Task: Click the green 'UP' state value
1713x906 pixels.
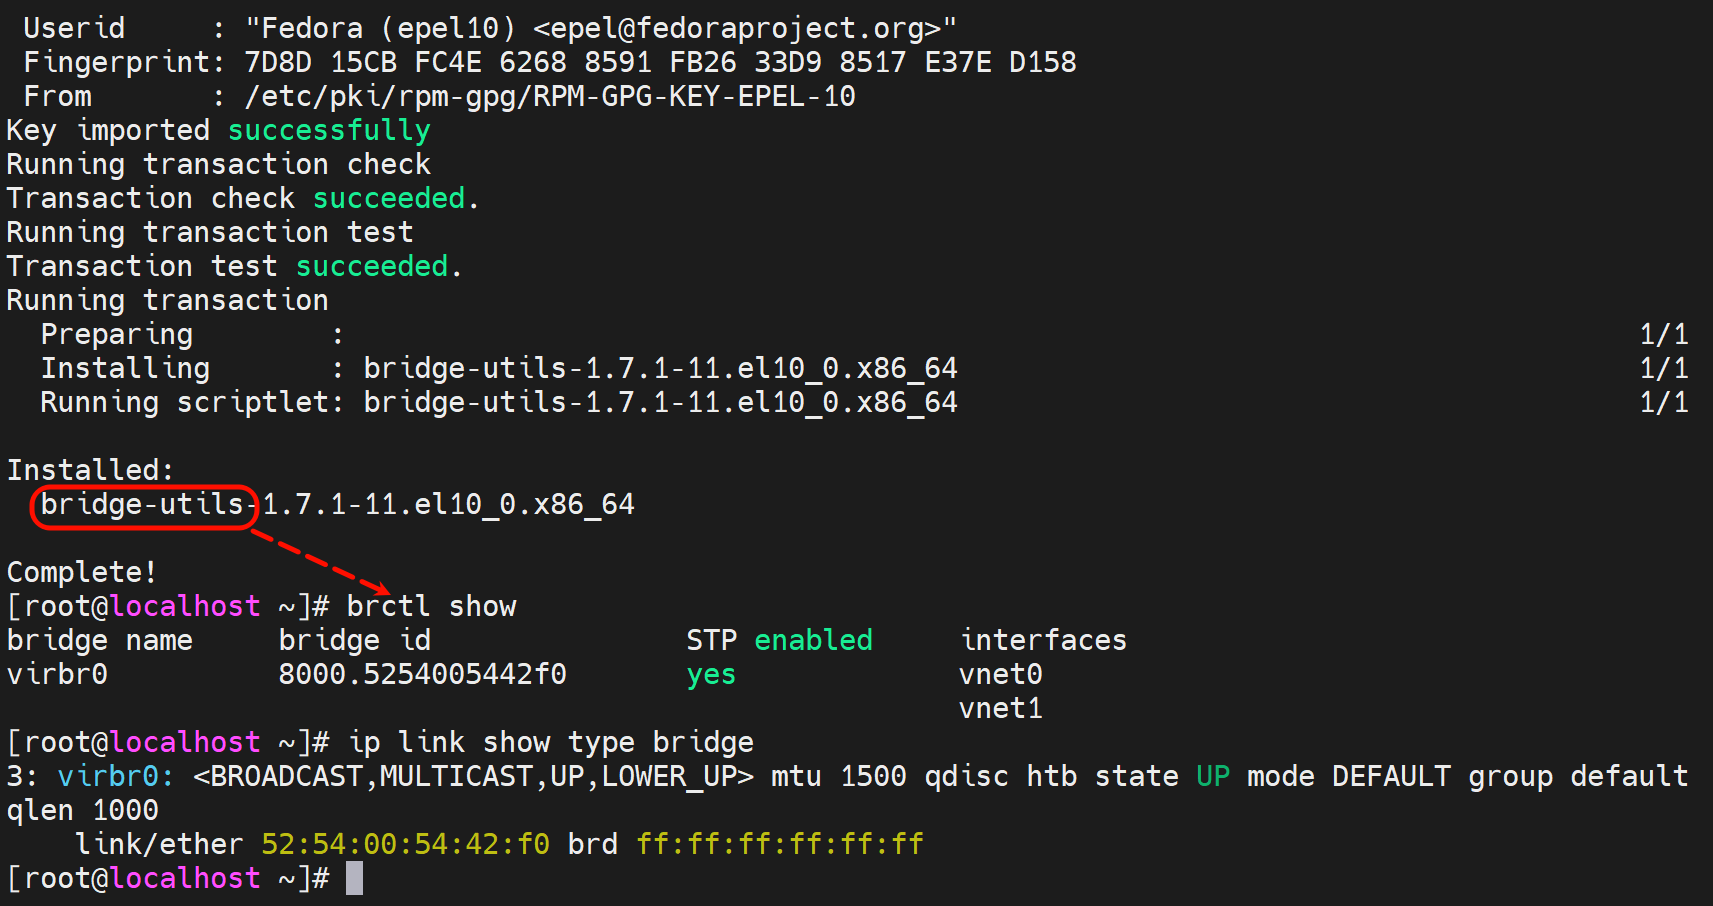Action: (1212, 776)
